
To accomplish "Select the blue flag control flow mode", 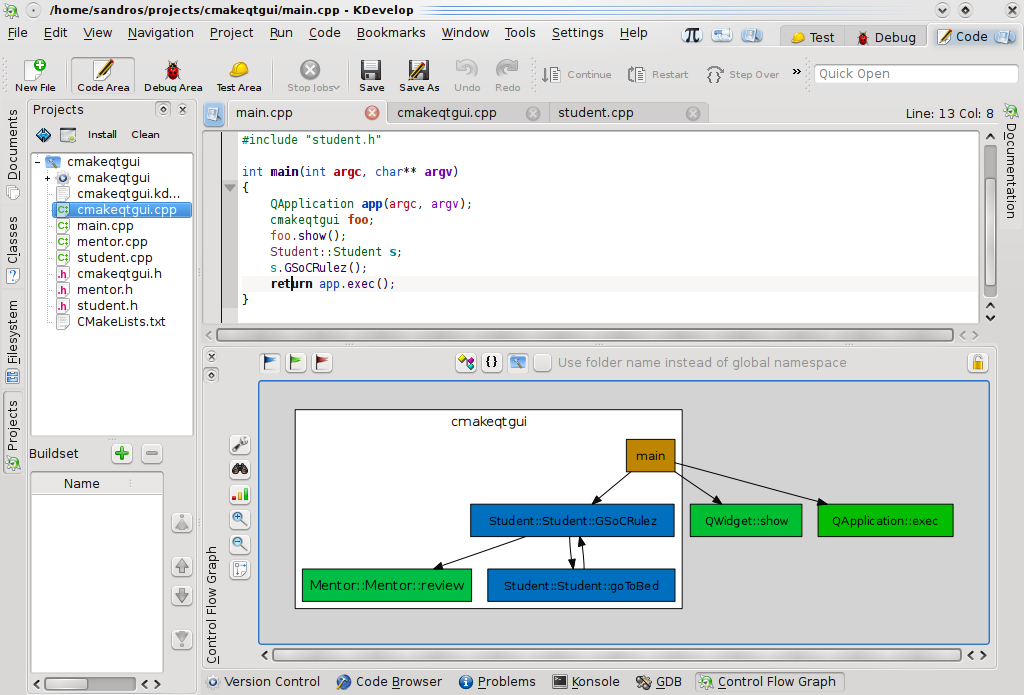I will point(270,362).
